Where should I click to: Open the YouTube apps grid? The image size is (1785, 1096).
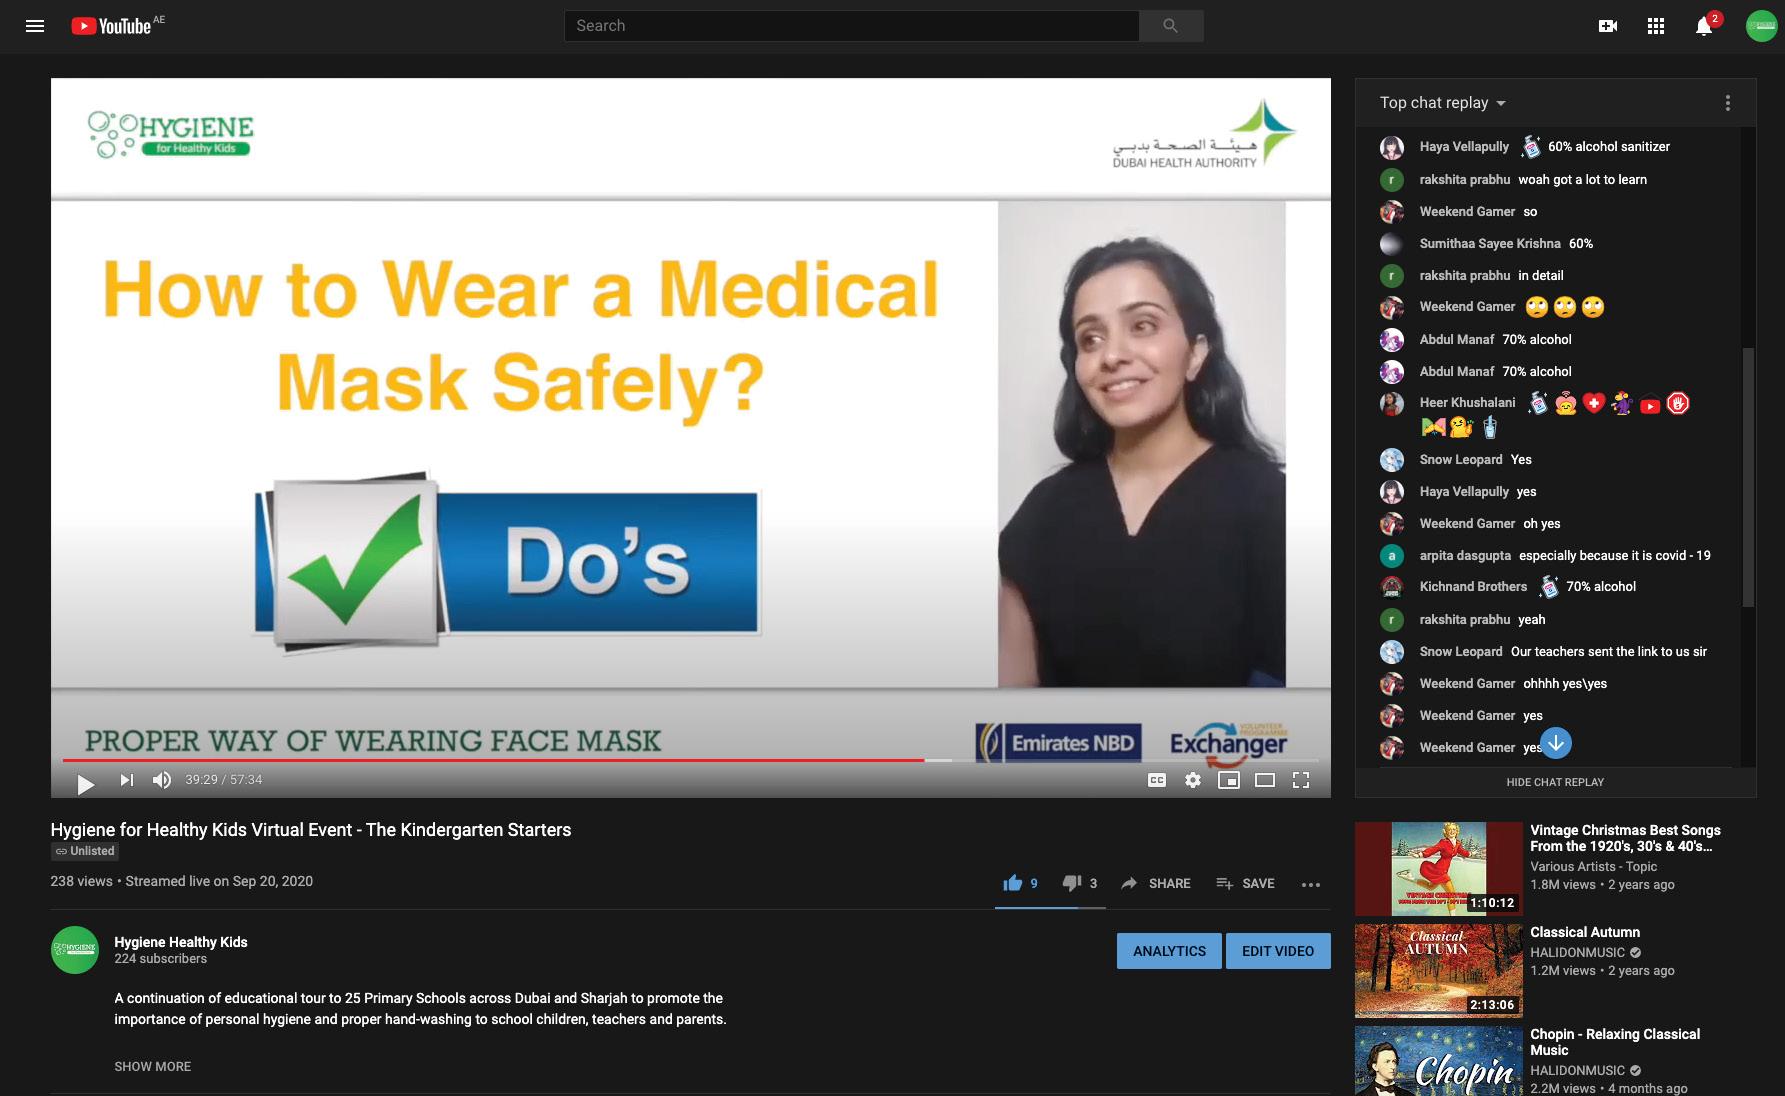[1656, 26]
